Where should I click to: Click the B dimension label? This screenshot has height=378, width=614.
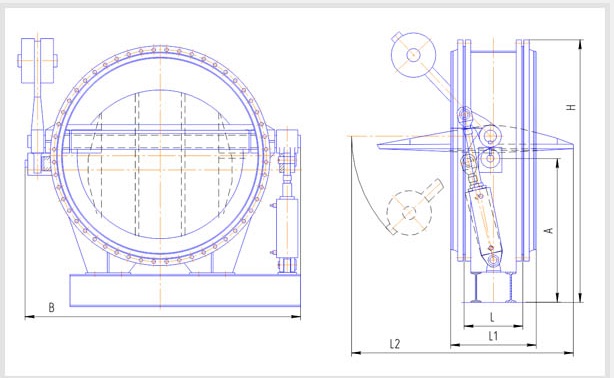[51, 307]
